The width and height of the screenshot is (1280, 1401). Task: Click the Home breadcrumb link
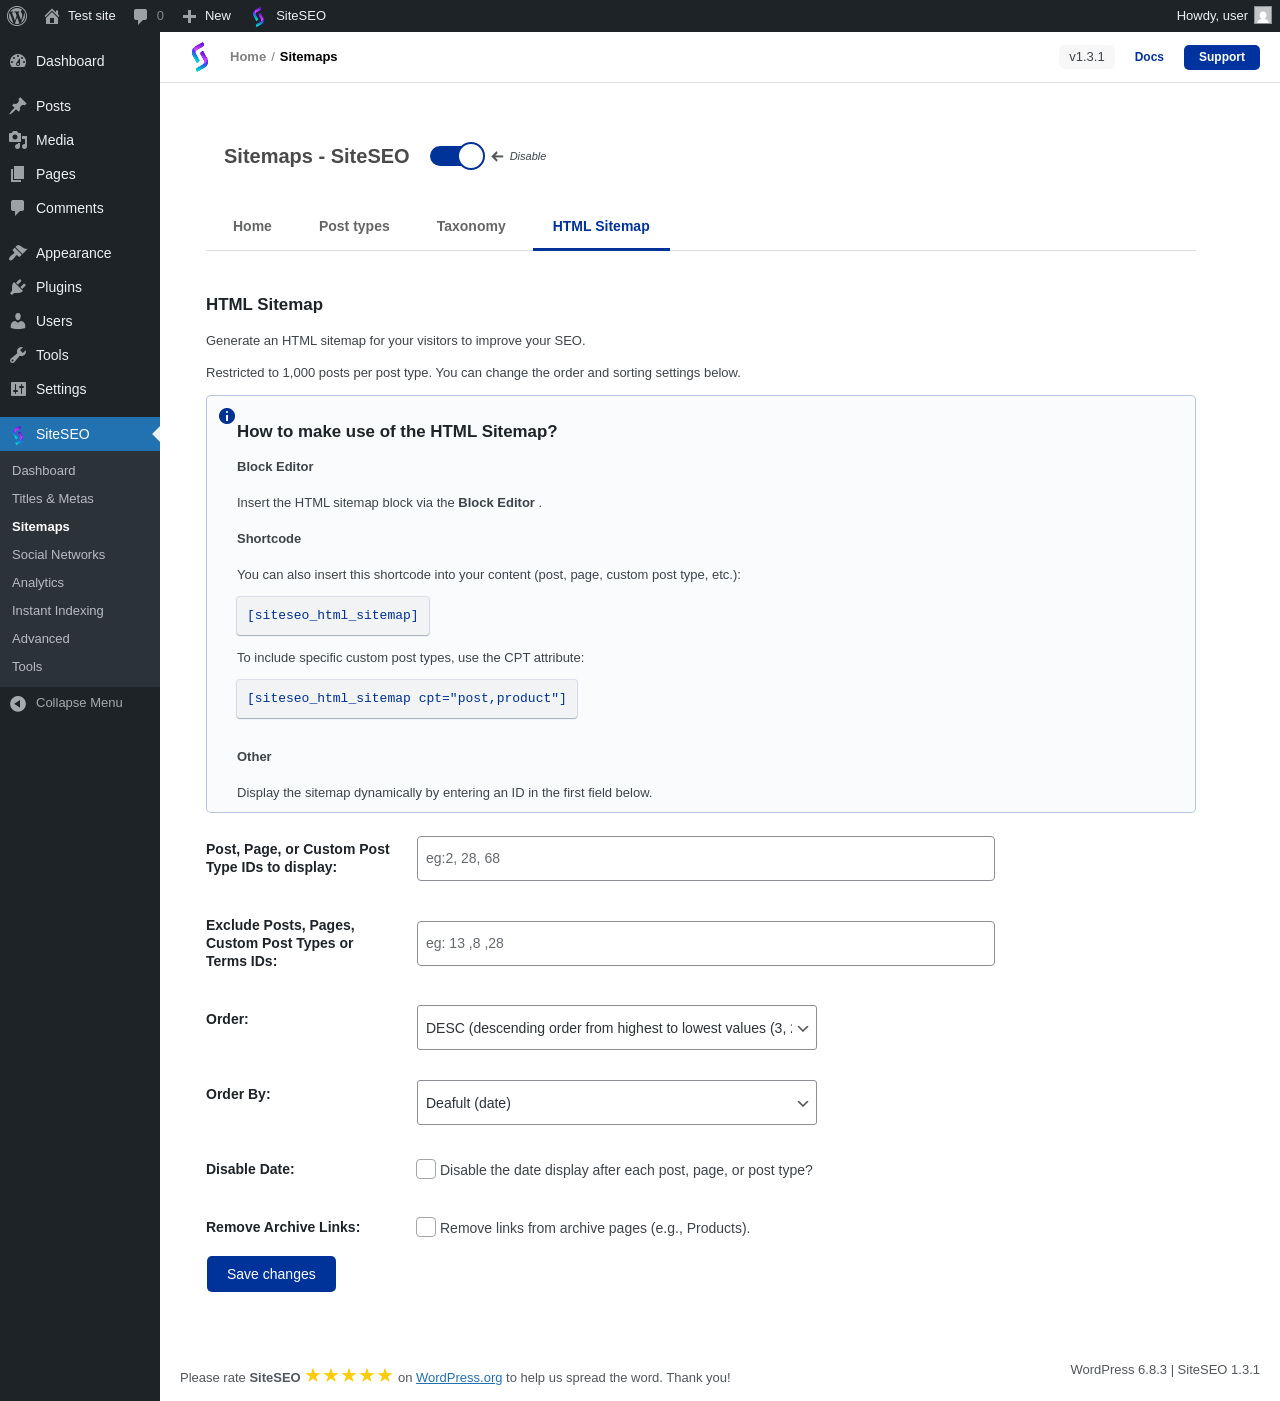click(x=248, y=57)
